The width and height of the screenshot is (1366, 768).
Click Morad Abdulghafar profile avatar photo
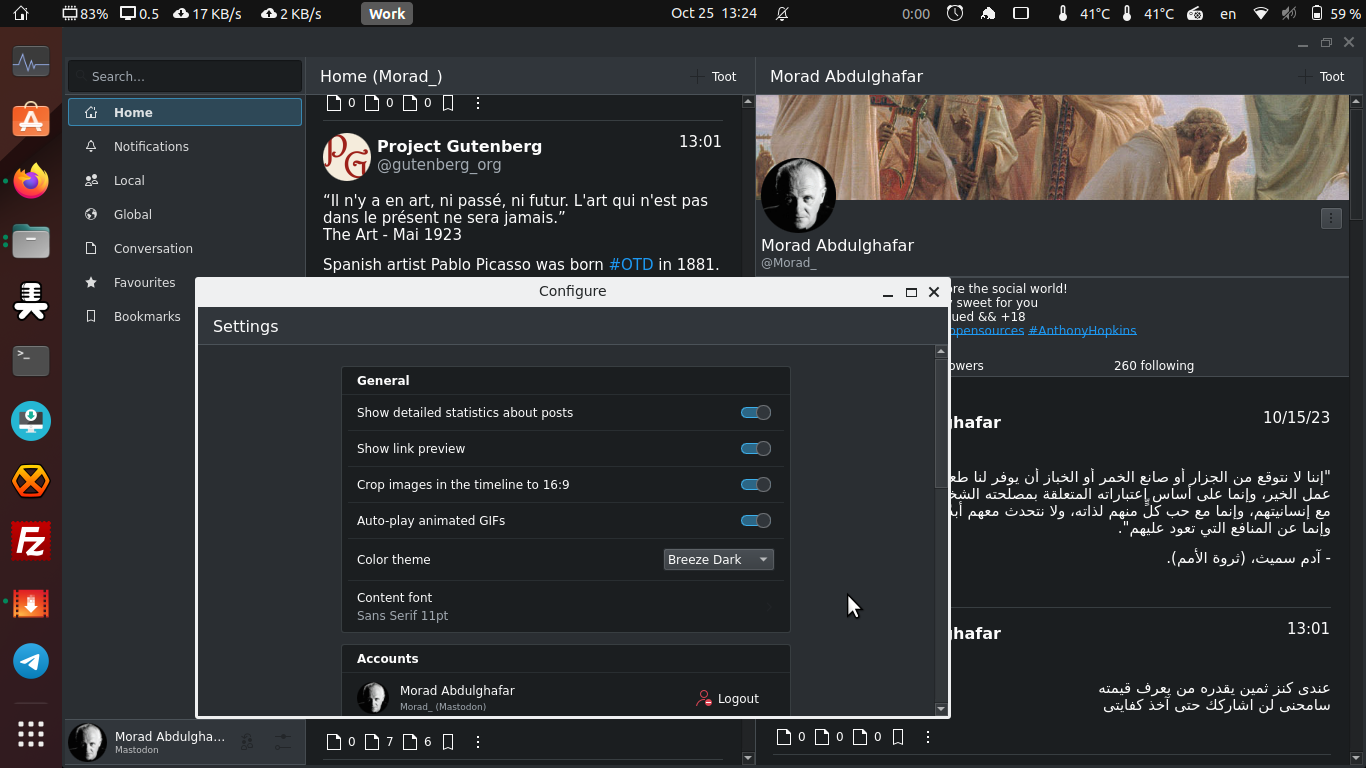(798, 195)
